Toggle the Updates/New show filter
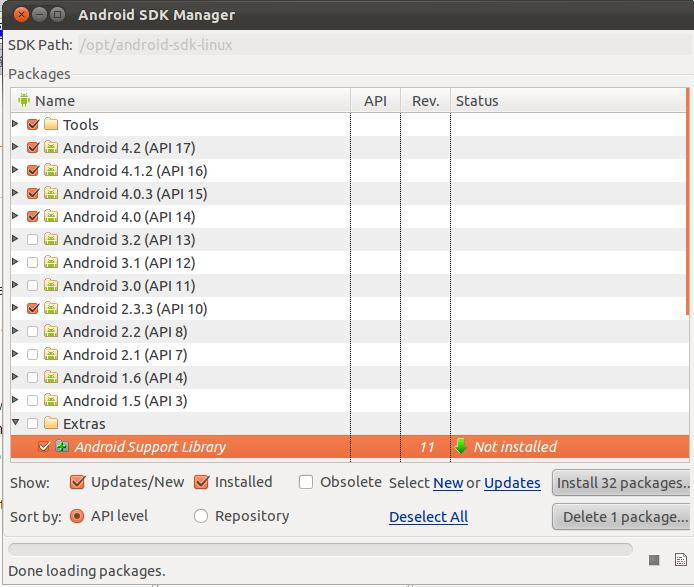This screenshot has width=694, height=587. pyautogui.click(x=77, y=482)
